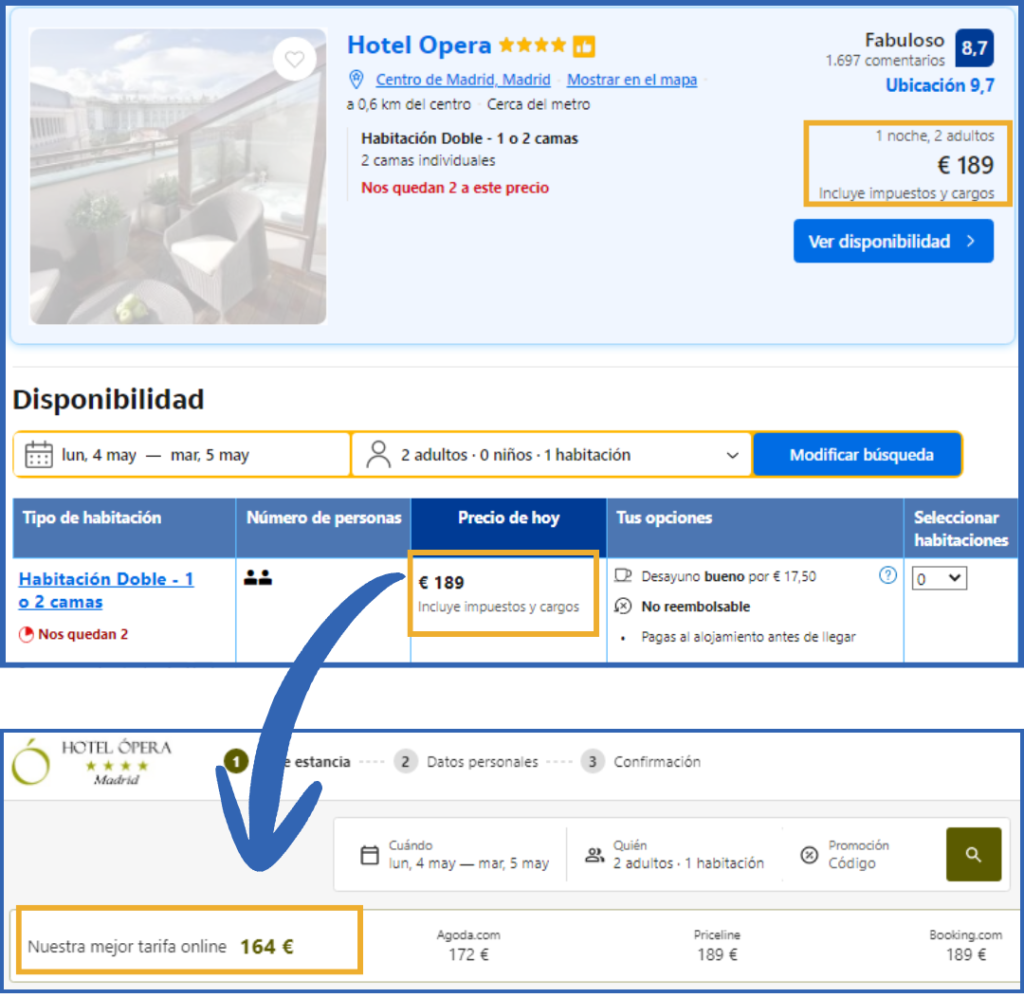Click the Modificar búsqueda button
The width and height of the screenshot is (1024, 998).
tap(858, 453)
